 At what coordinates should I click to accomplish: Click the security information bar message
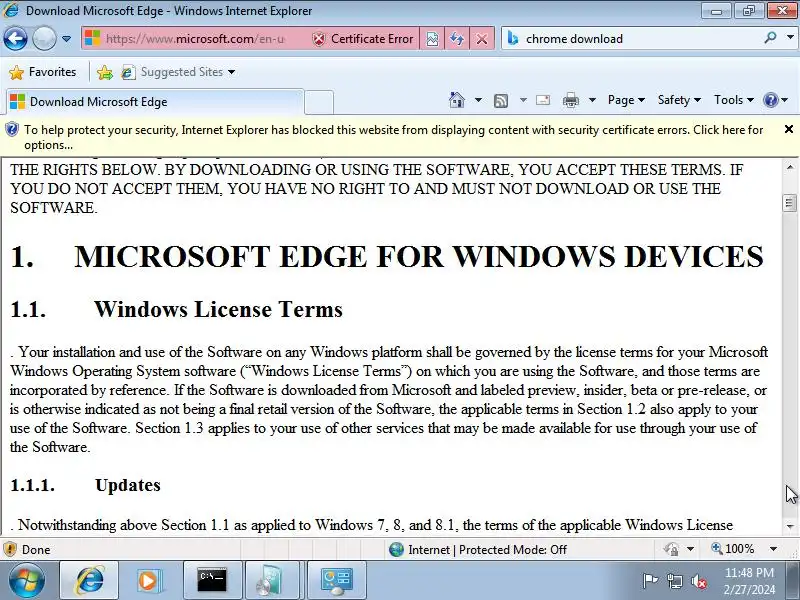coord(393,137)
